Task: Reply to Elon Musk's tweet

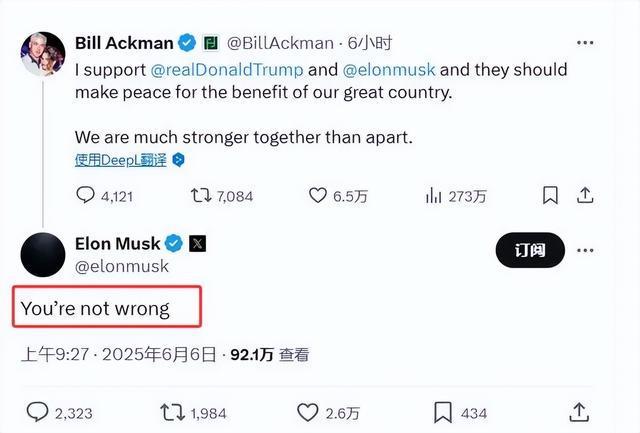Action: pyautogui.click(x=38, y=411)
